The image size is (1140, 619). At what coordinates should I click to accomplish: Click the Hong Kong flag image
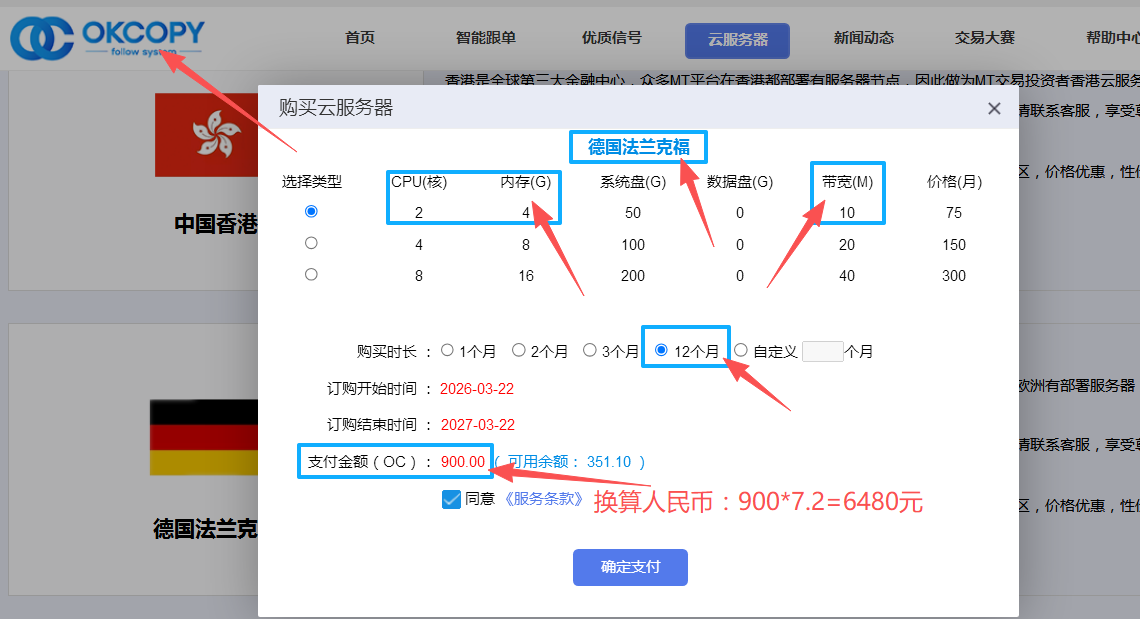point(206,135)
